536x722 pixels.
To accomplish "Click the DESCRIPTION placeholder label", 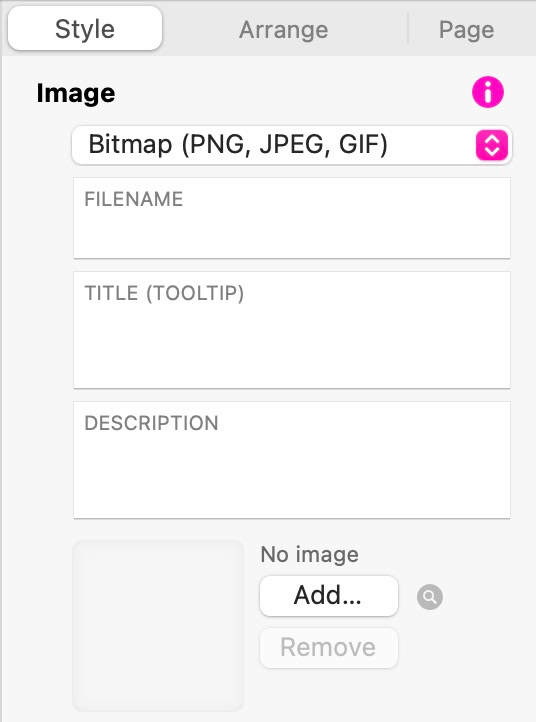I will [151, 423].
